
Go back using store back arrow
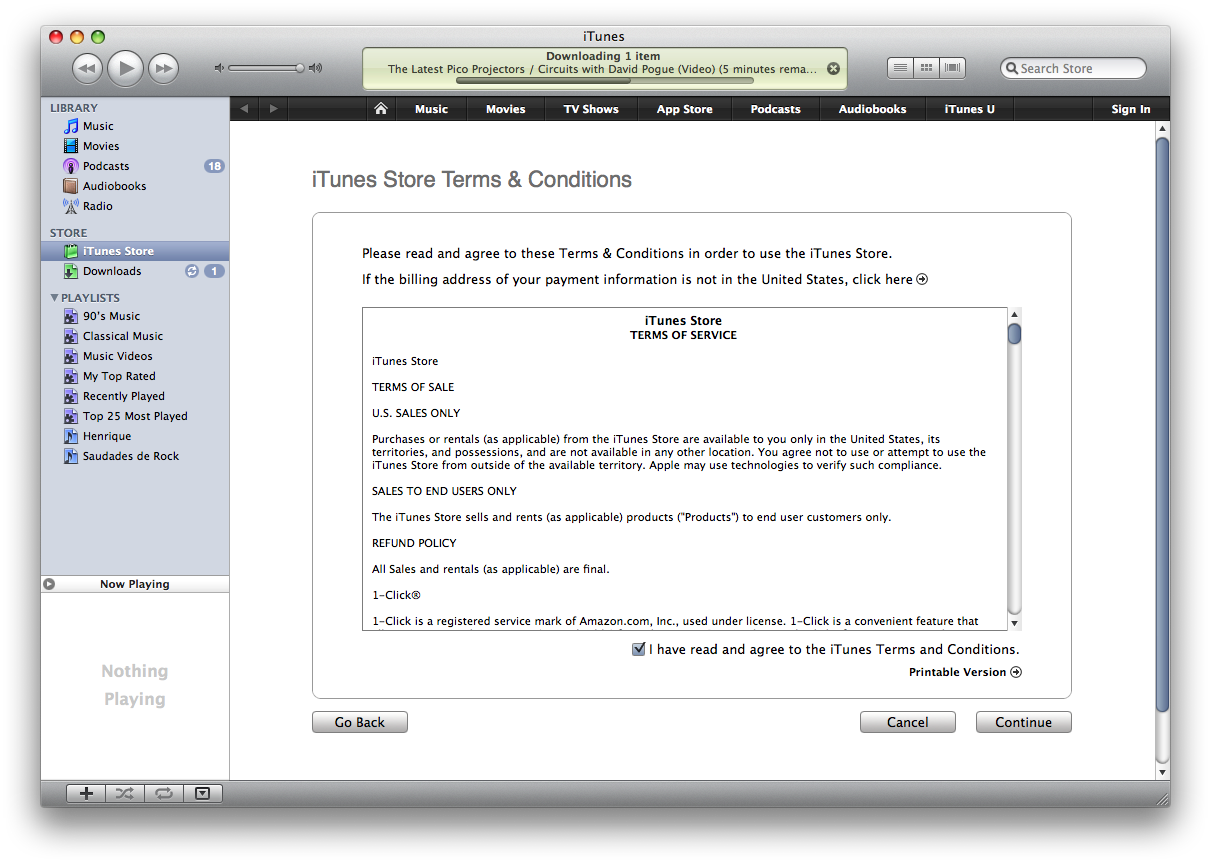244,109
